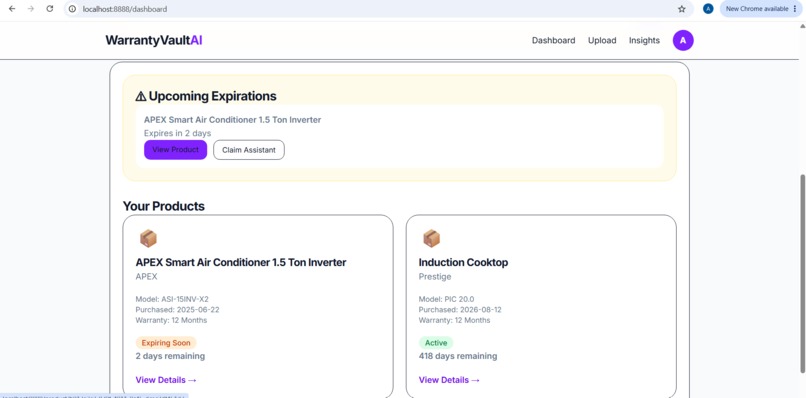Click the warning icon beside Upcoming Expirations
Viewport: 806px width, 398px height.
tap(141, 96)
